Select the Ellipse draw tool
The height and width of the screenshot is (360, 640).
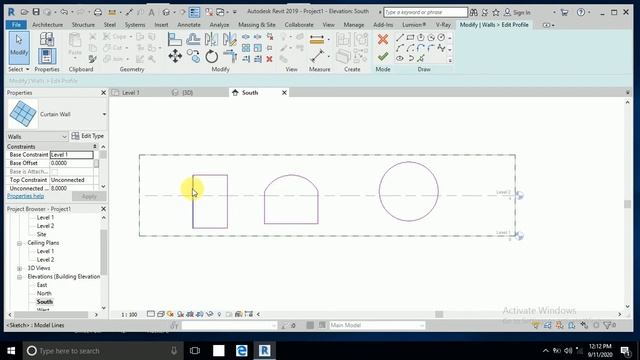click(400, 58)
